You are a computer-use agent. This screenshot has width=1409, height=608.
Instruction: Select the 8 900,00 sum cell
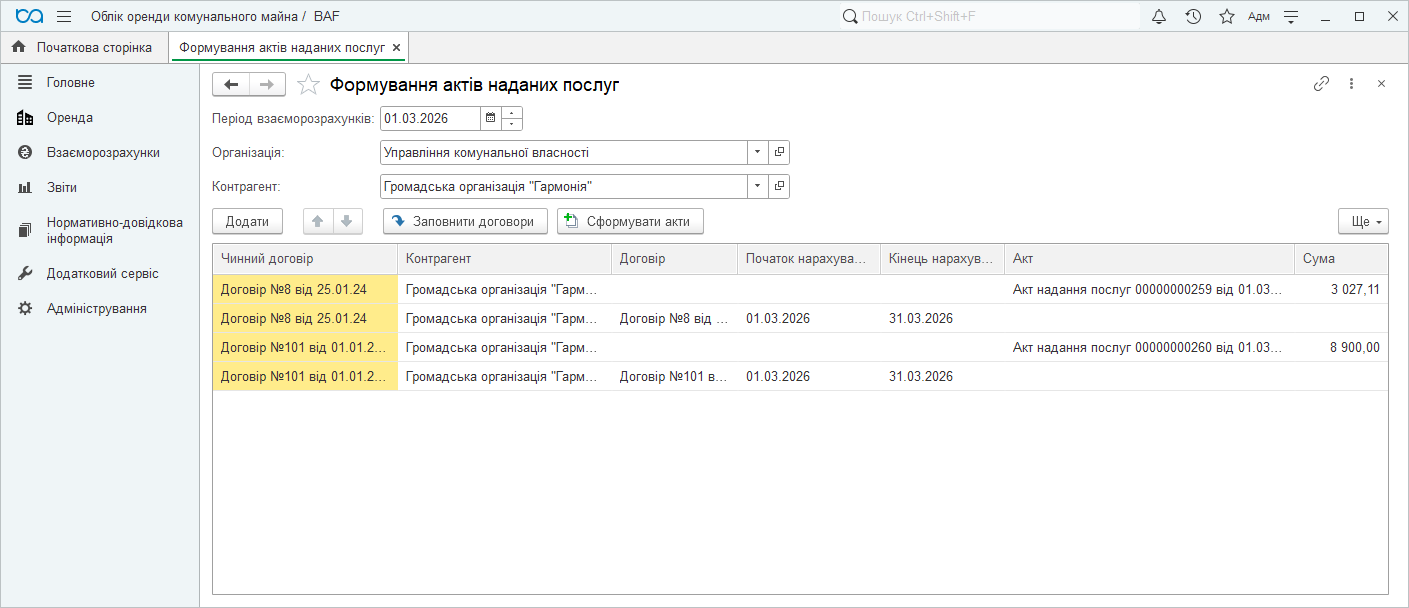(1340, 347)
